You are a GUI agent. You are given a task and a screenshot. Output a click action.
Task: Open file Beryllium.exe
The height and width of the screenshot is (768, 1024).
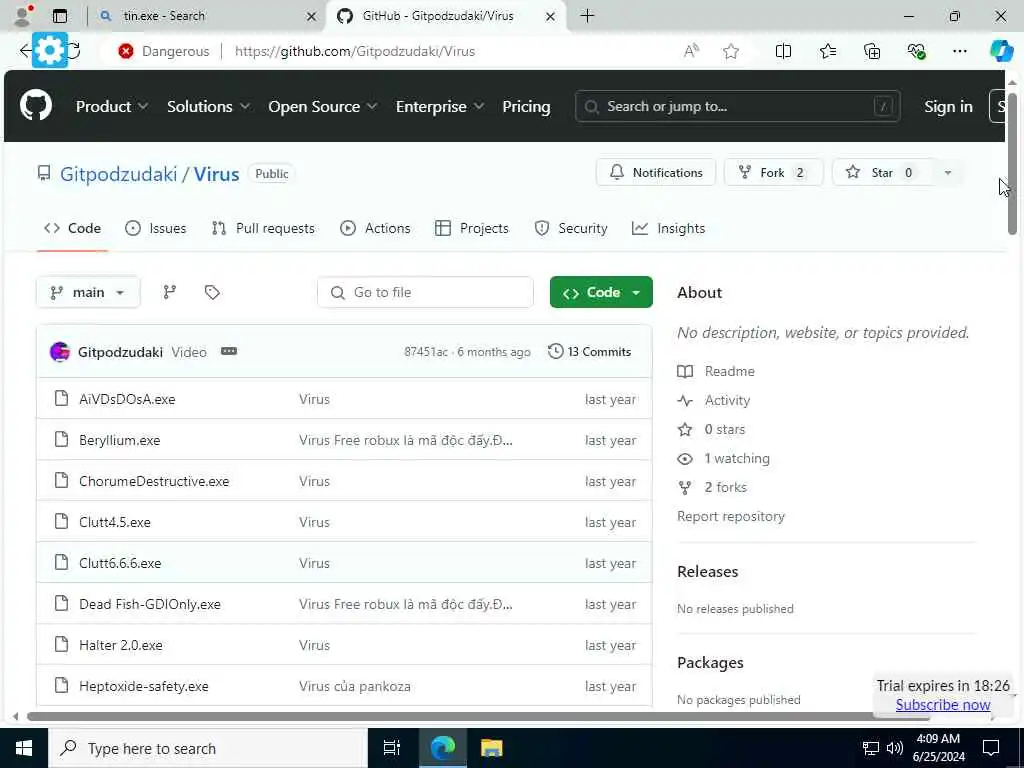[x=120, y=440]
